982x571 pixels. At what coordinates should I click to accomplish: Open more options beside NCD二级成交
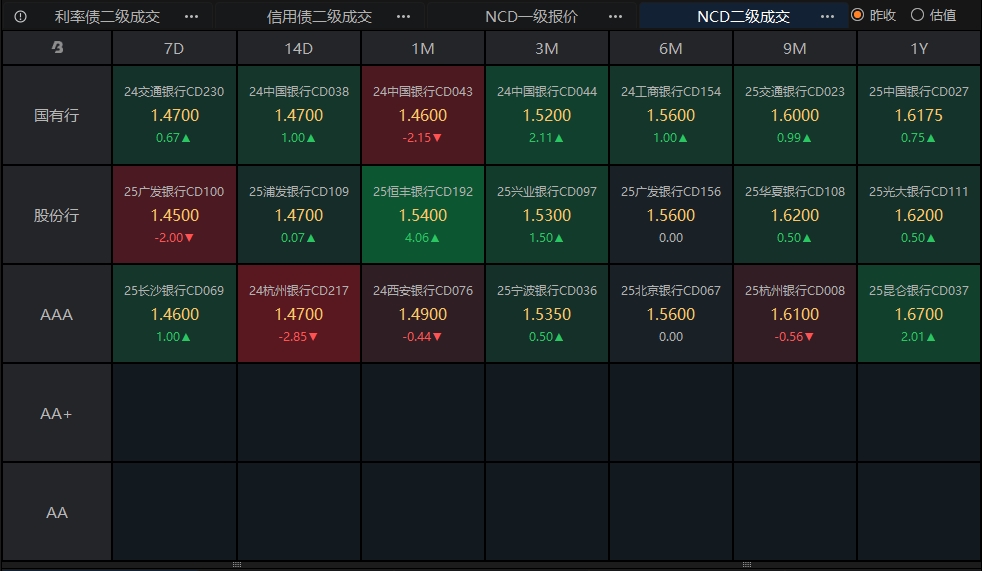coord(827,16)
